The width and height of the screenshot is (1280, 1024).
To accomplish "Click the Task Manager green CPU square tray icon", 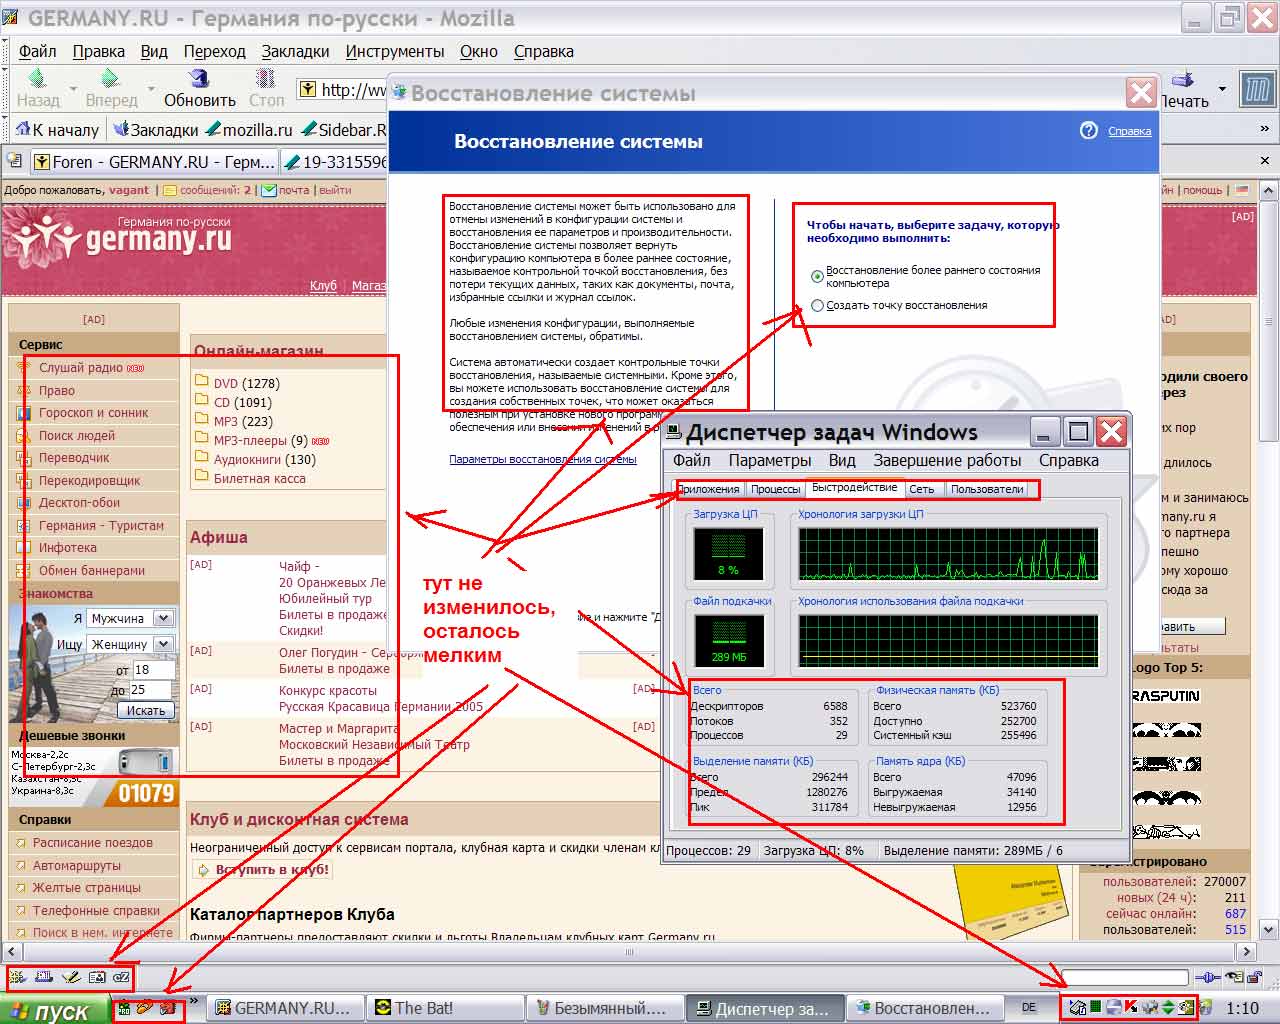I will pos(1096,1007).
